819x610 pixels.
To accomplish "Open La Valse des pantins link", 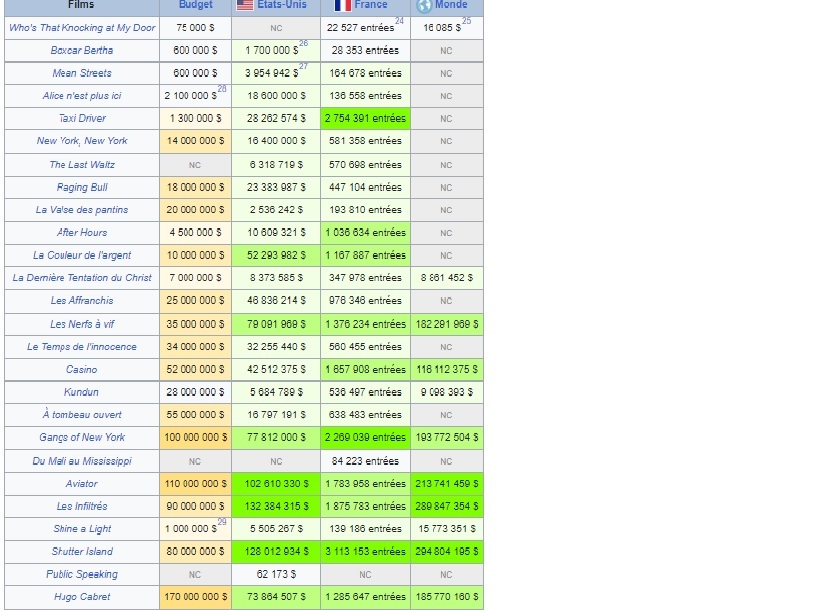I will [82, 209].
